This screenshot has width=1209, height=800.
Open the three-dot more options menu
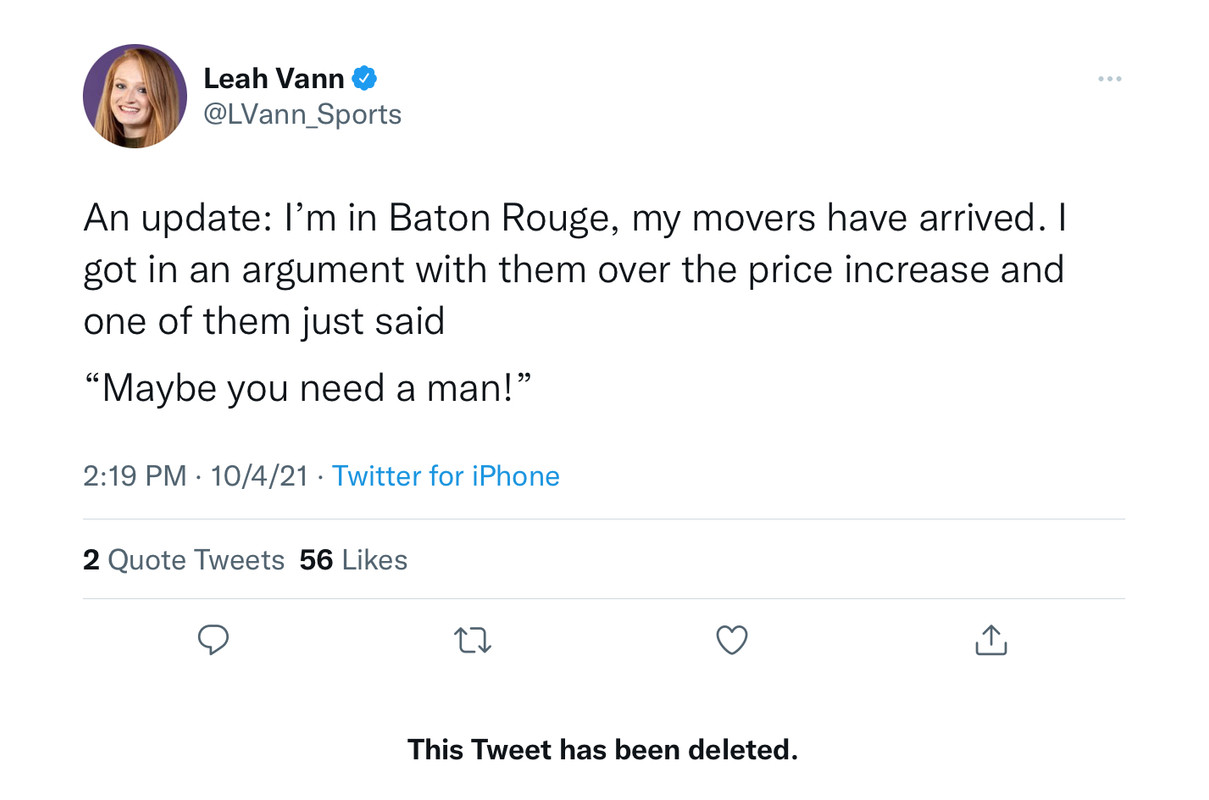coord(1109,79)
